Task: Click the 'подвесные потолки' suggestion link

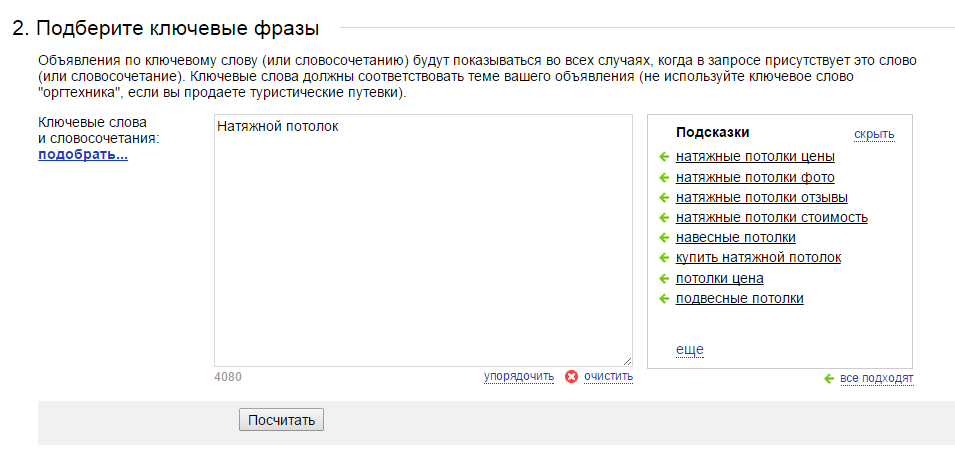Action: (739, 298)
